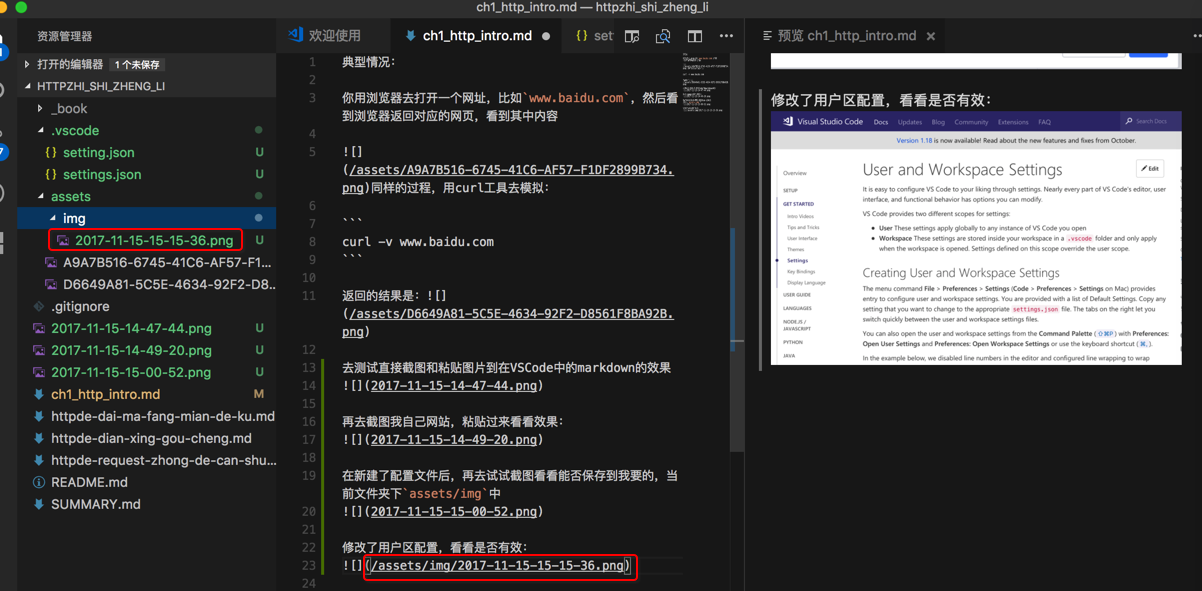Open httpde-dian-xing-gou-cheng.md

pos(151,438)
